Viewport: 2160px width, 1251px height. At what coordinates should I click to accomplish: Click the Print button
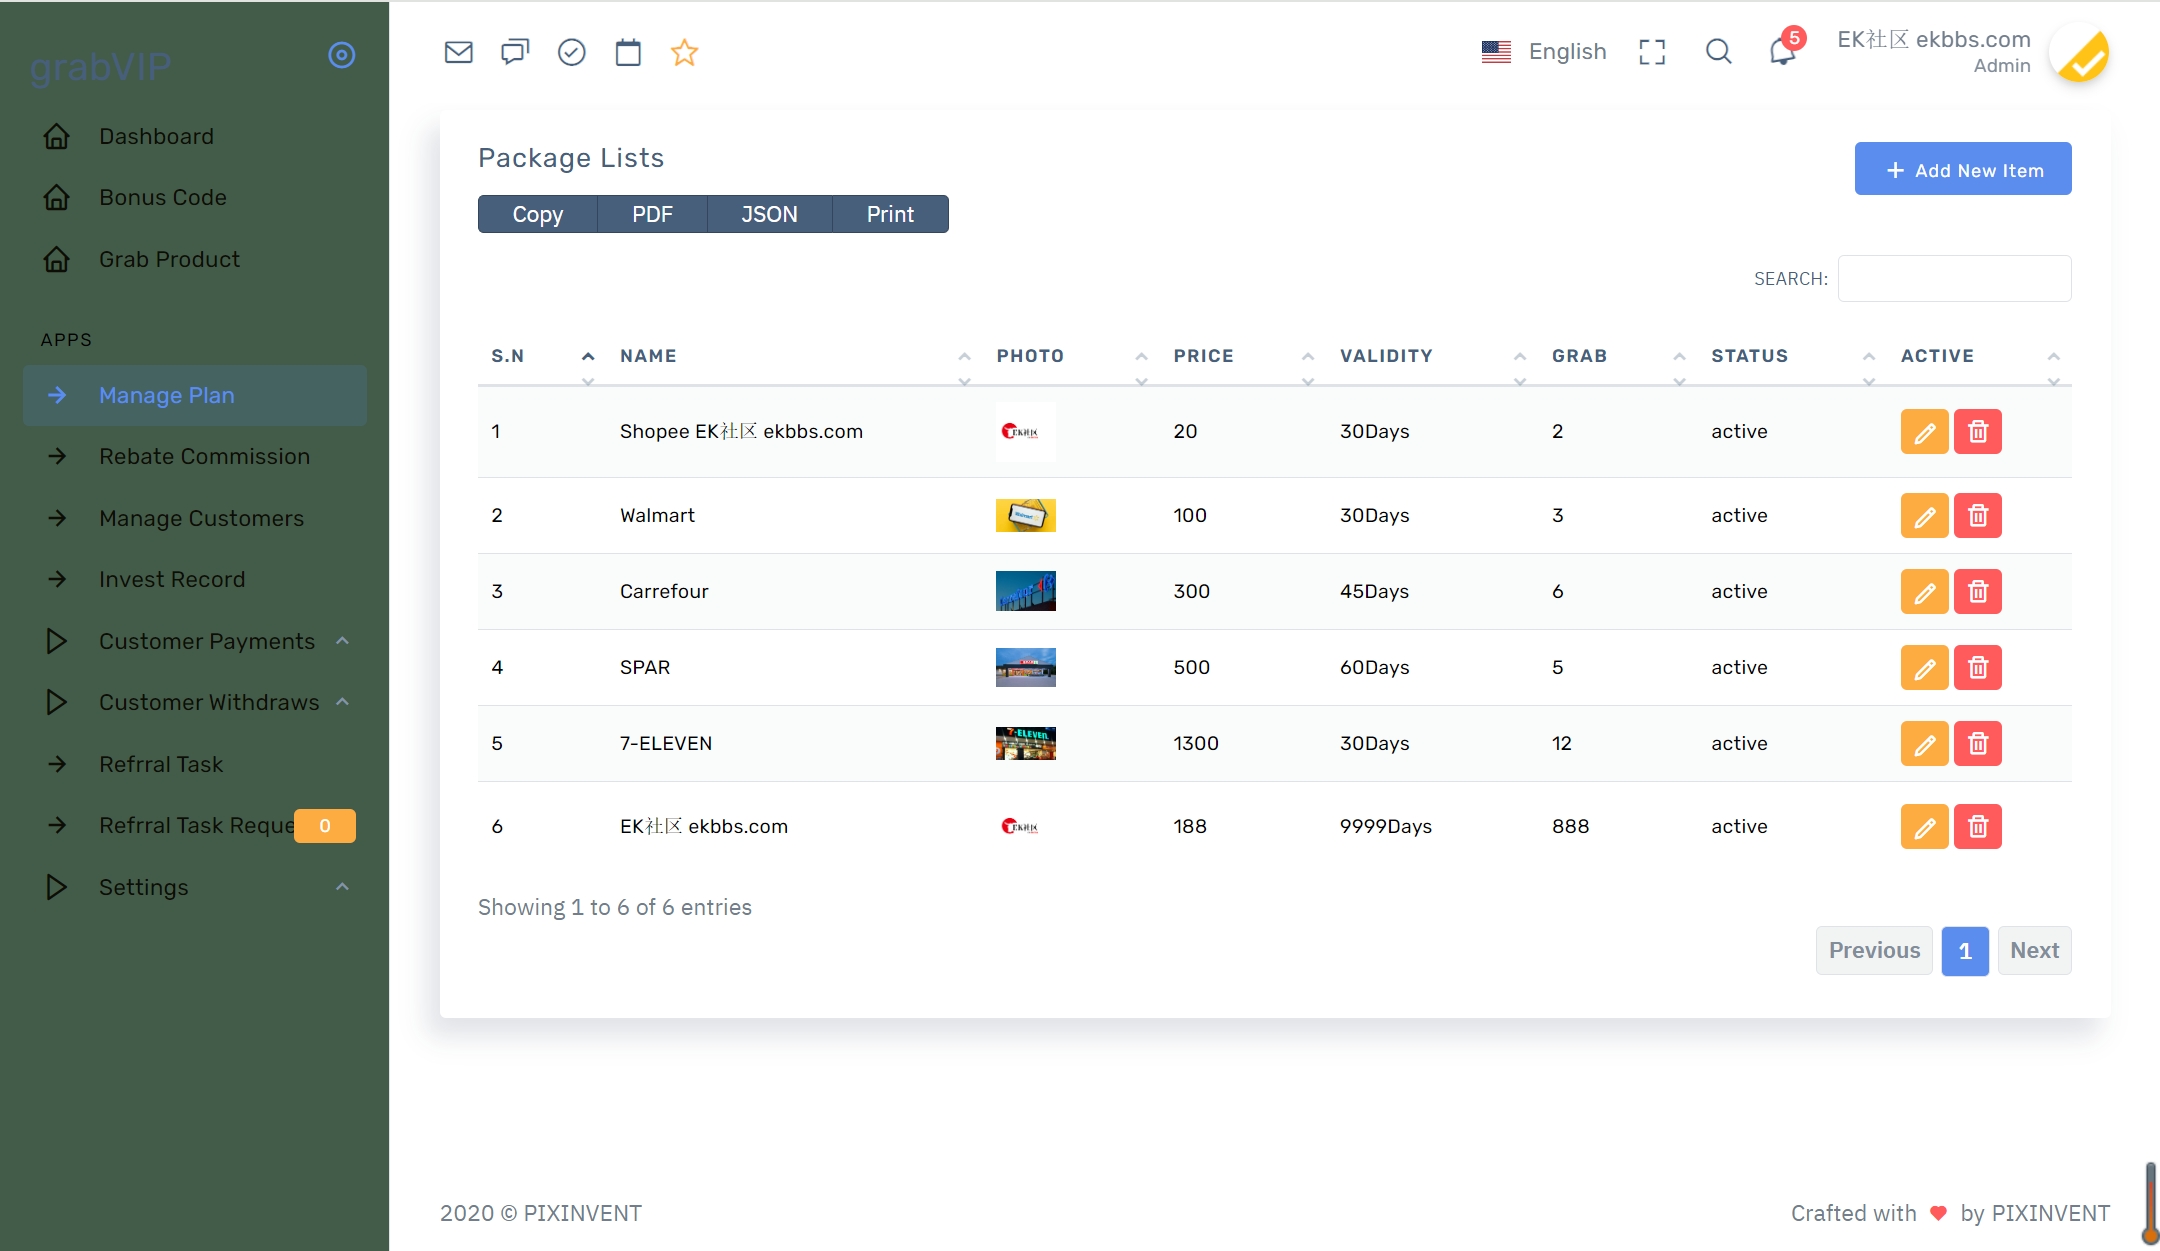tap(890, 214)
